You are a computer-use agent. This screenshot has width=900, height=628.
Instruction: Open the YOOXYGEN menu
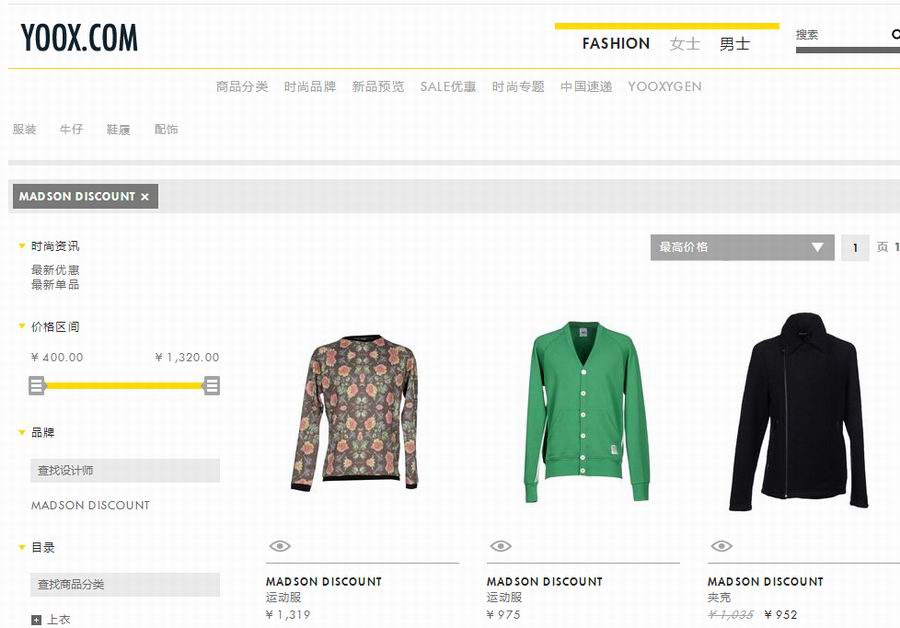[x=664, y=87]
